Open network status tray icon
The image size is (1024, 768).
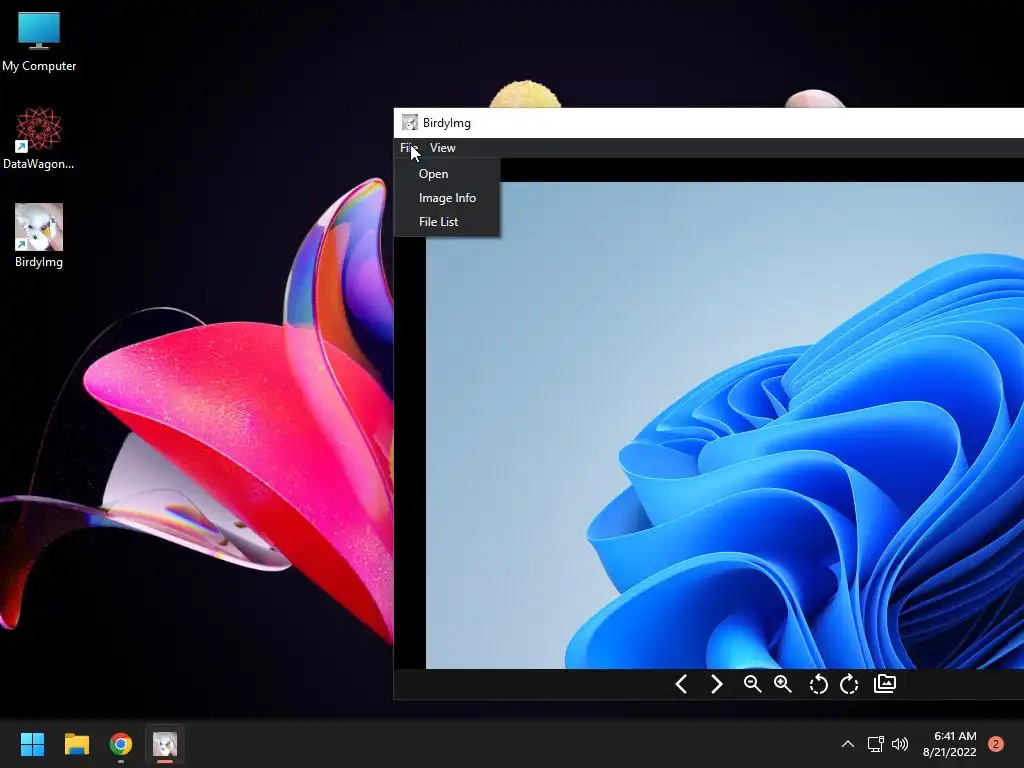point(875,744)
